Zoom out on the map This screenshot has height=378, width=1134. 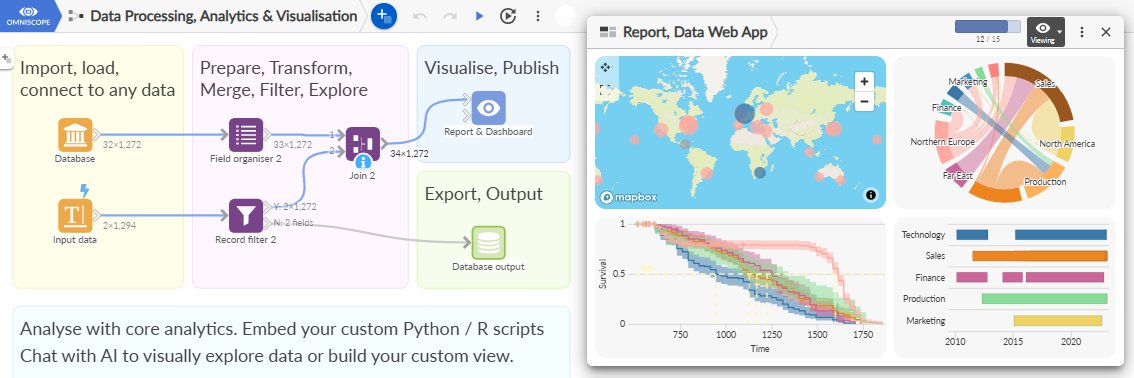pyautogui.click(x=864, y=101)
